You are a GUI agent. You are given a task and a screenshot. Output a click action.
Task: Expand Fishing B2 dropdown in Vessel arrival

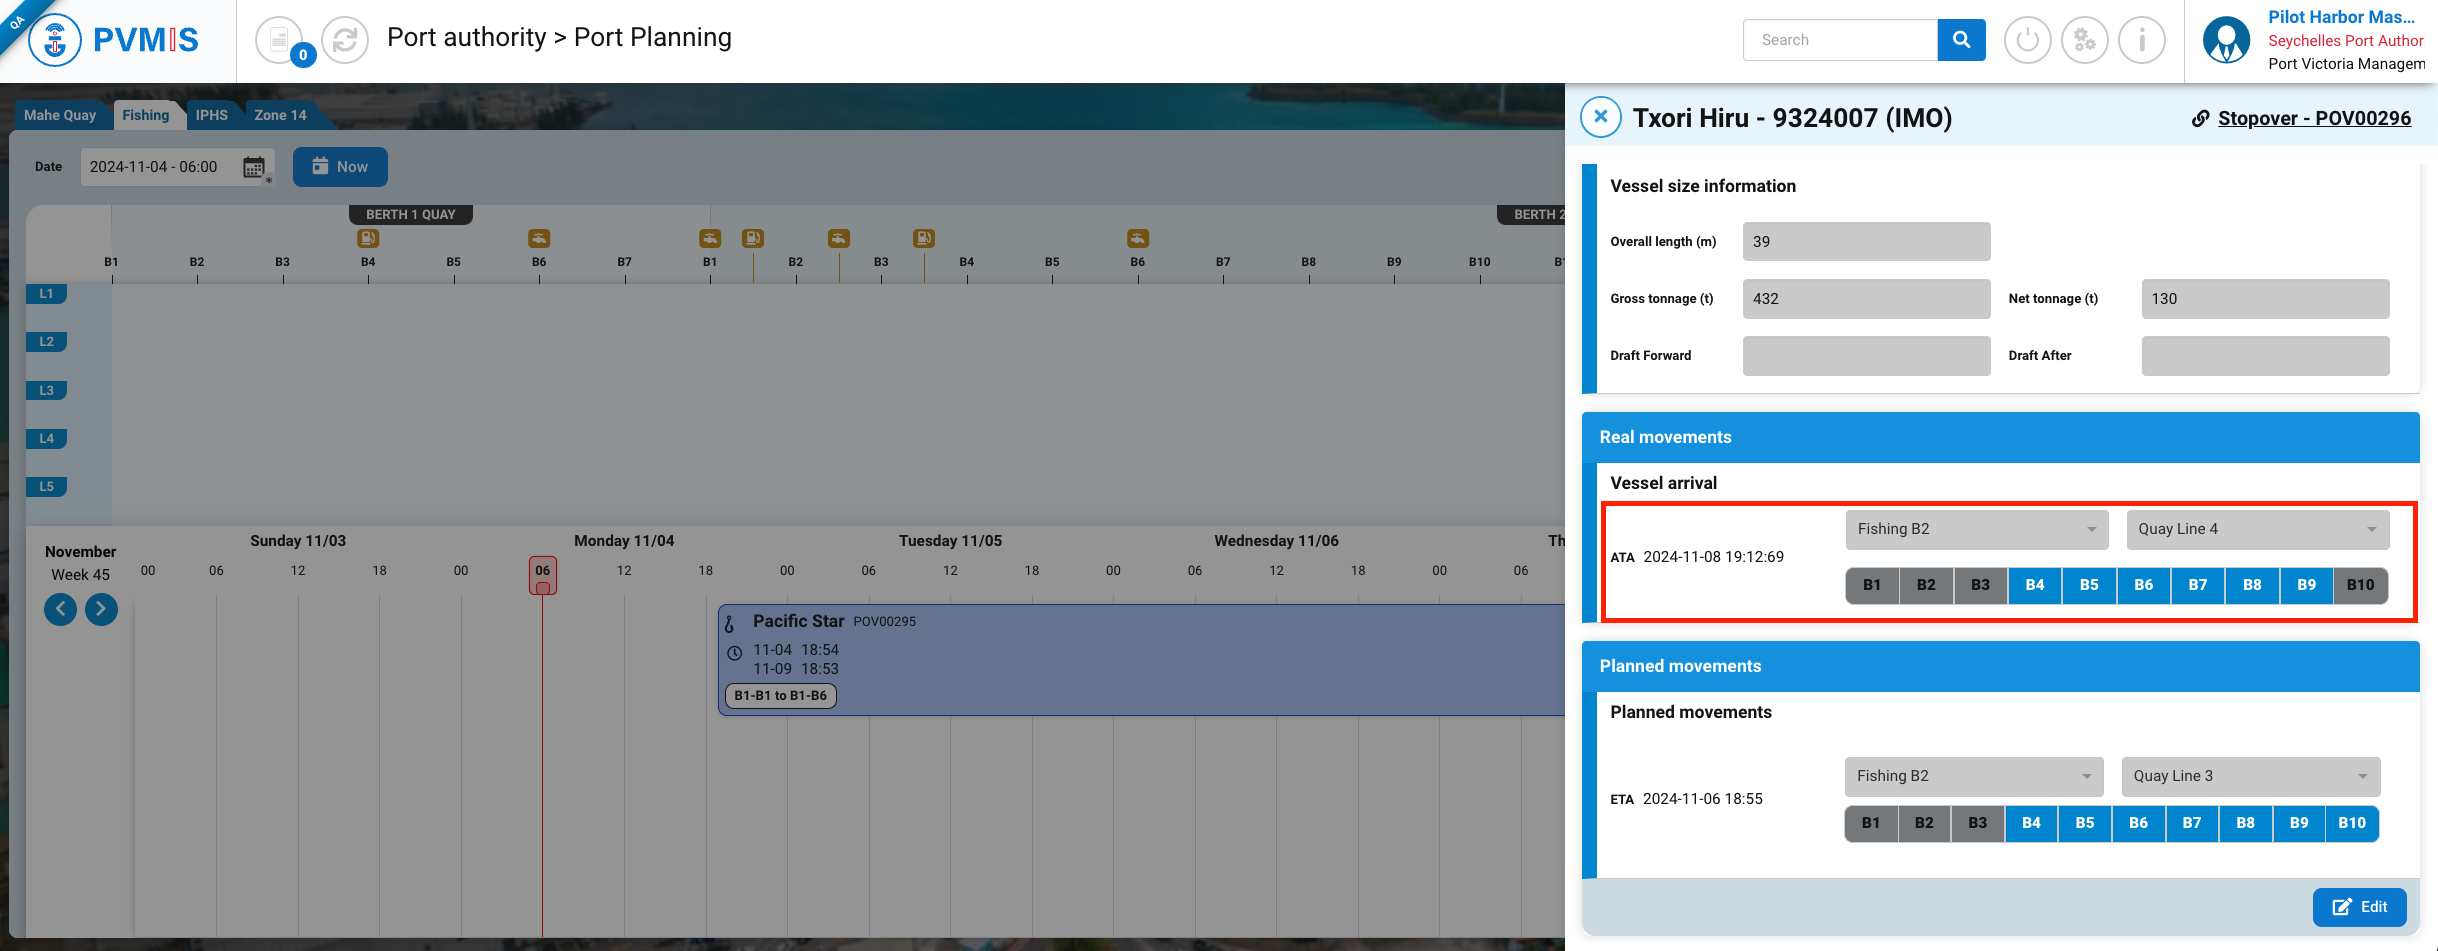tap(1976, 529)
